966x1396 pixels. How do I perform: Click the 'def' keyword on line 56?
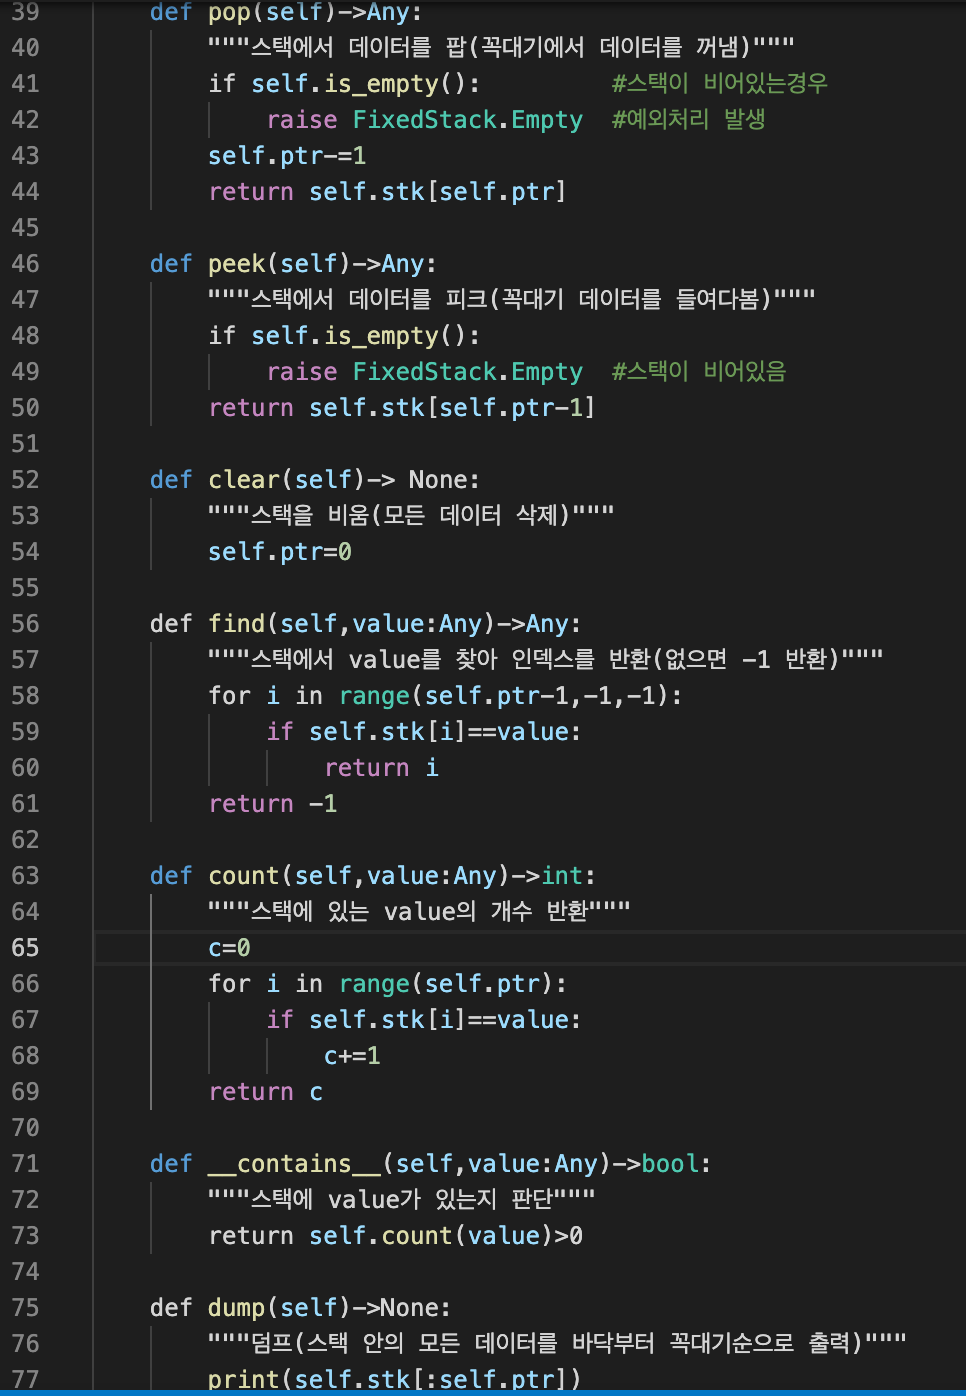click(171, 624)
